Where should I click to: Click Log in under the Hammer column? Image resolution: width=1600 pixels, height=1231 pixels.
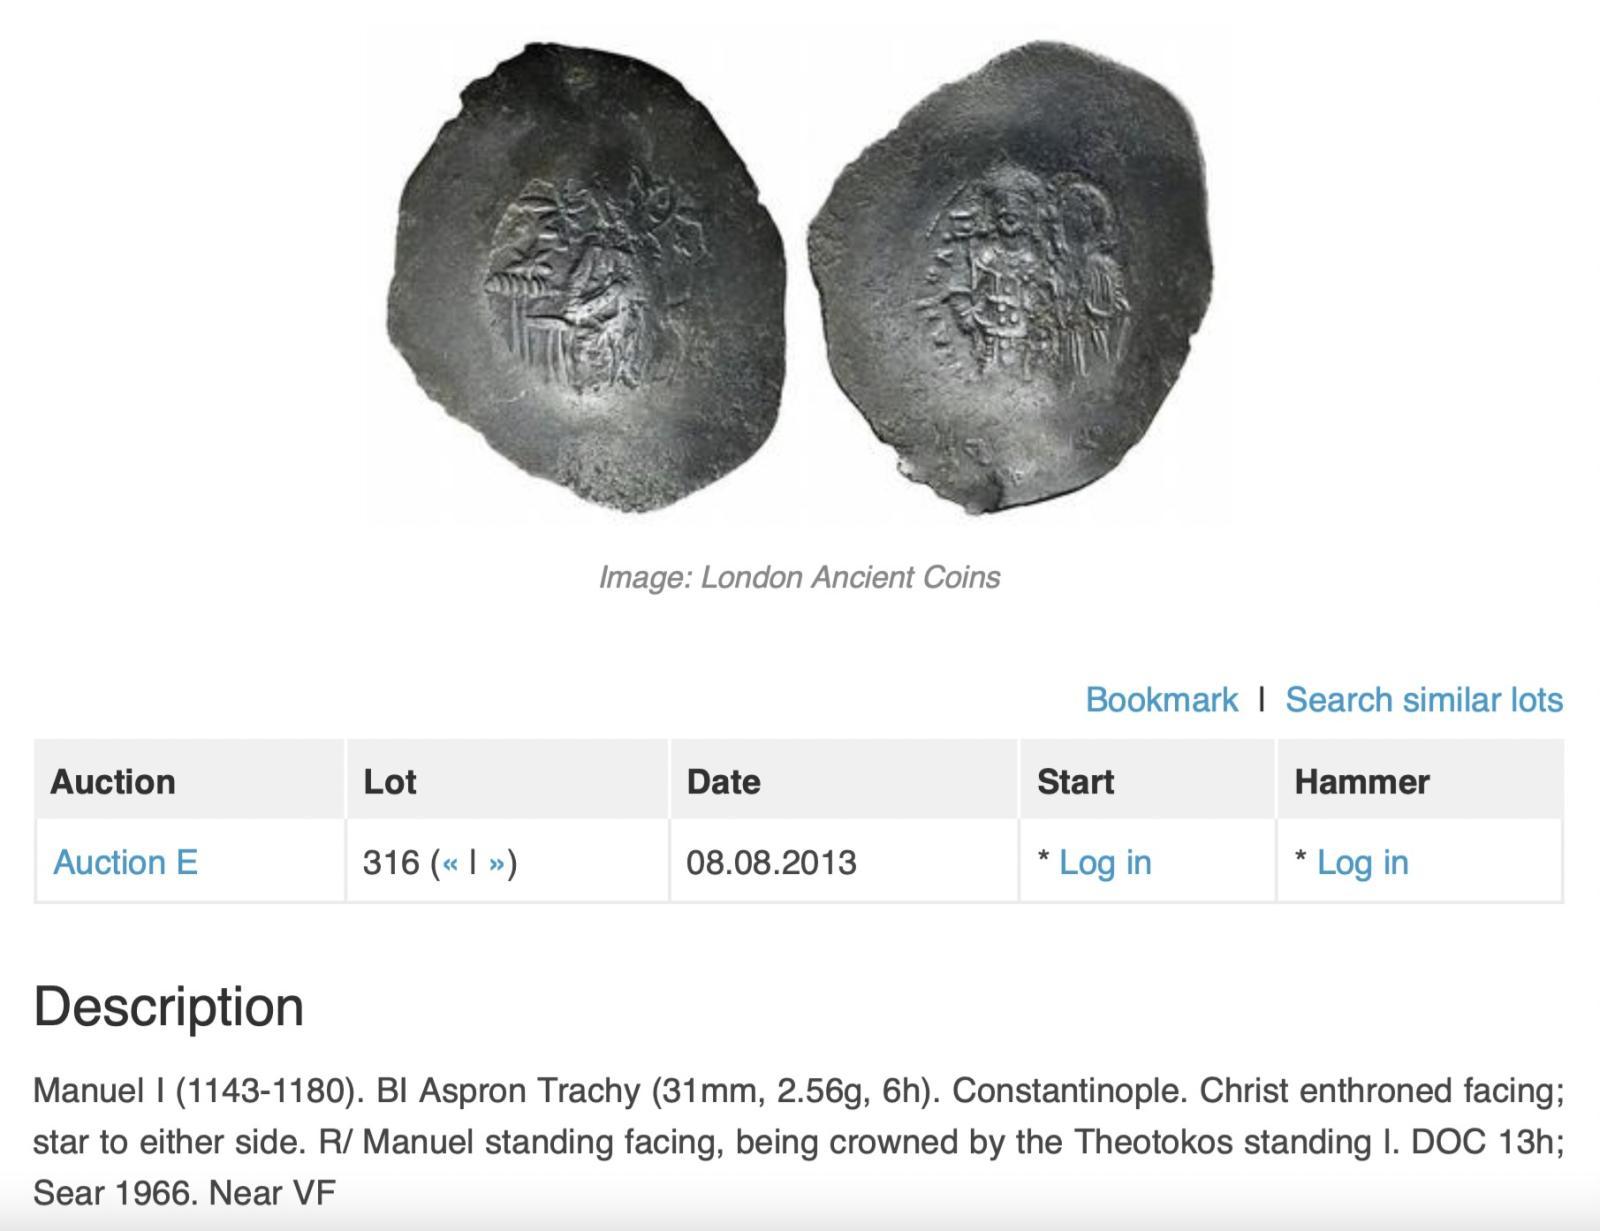point(1362,862)
